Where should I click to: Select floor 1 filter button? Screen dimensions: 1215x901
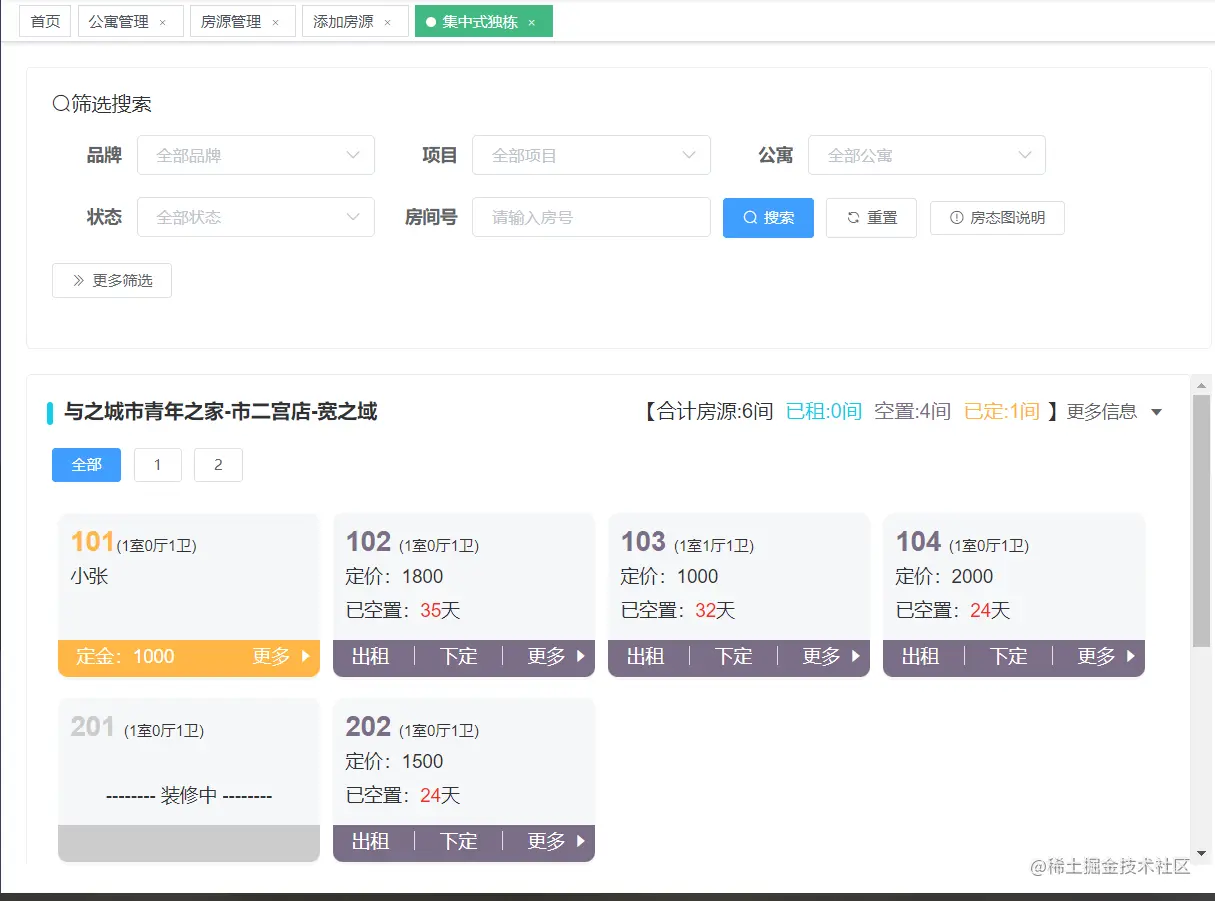click(x=158, y=465)
